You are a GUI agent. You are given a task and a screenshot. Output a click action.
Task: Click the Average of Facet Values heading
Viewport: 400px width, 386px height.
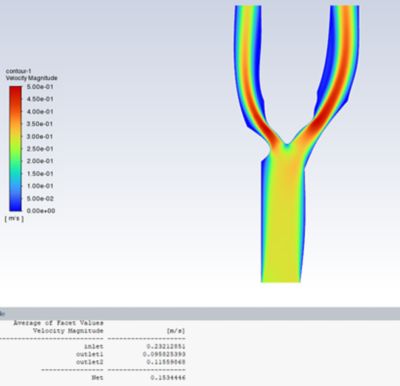pyautogui.click(x=58, y=323)
